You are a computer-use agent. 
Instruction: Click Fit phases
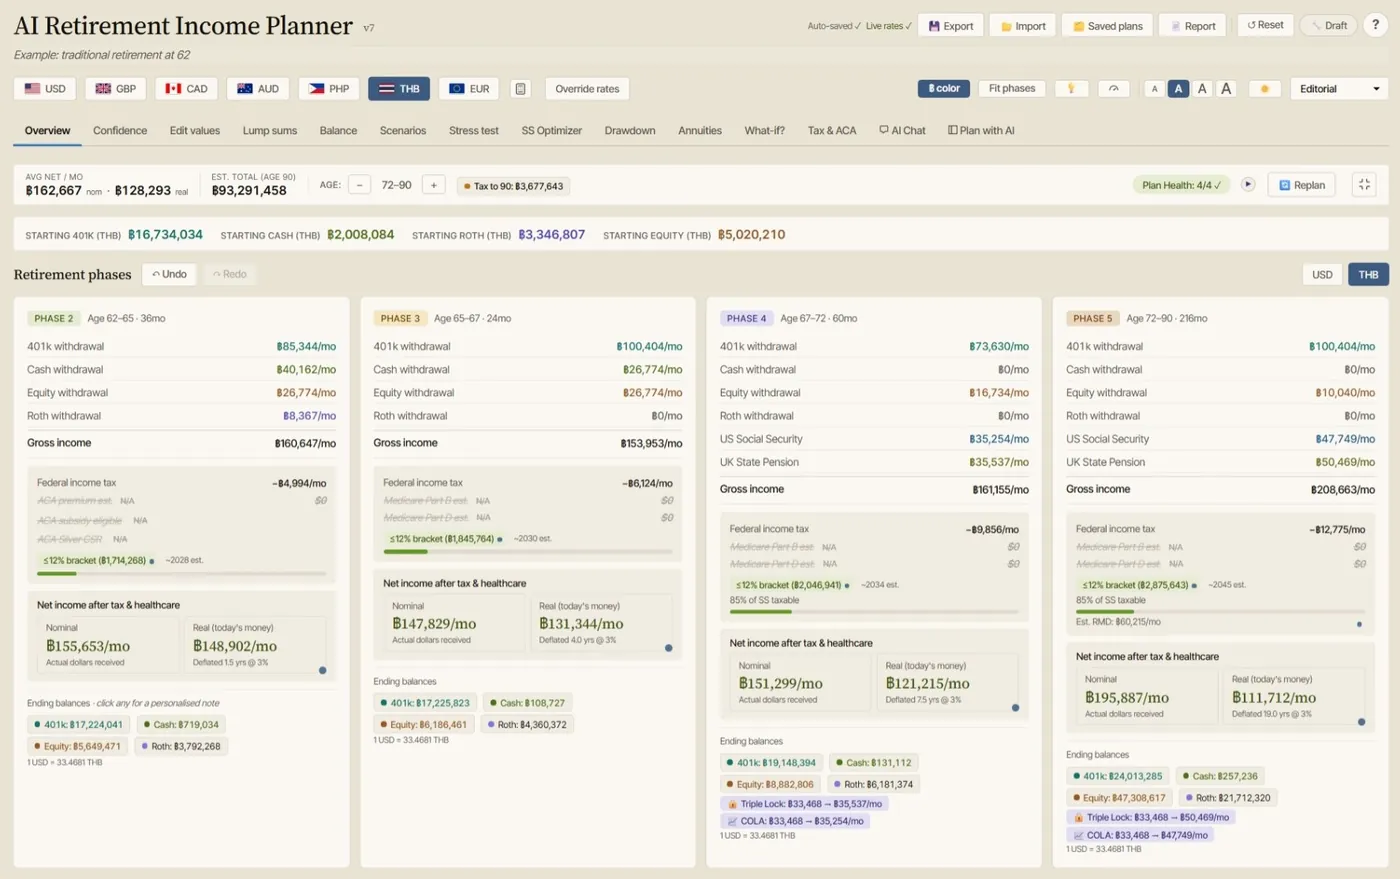click(x=1011, y=89)
